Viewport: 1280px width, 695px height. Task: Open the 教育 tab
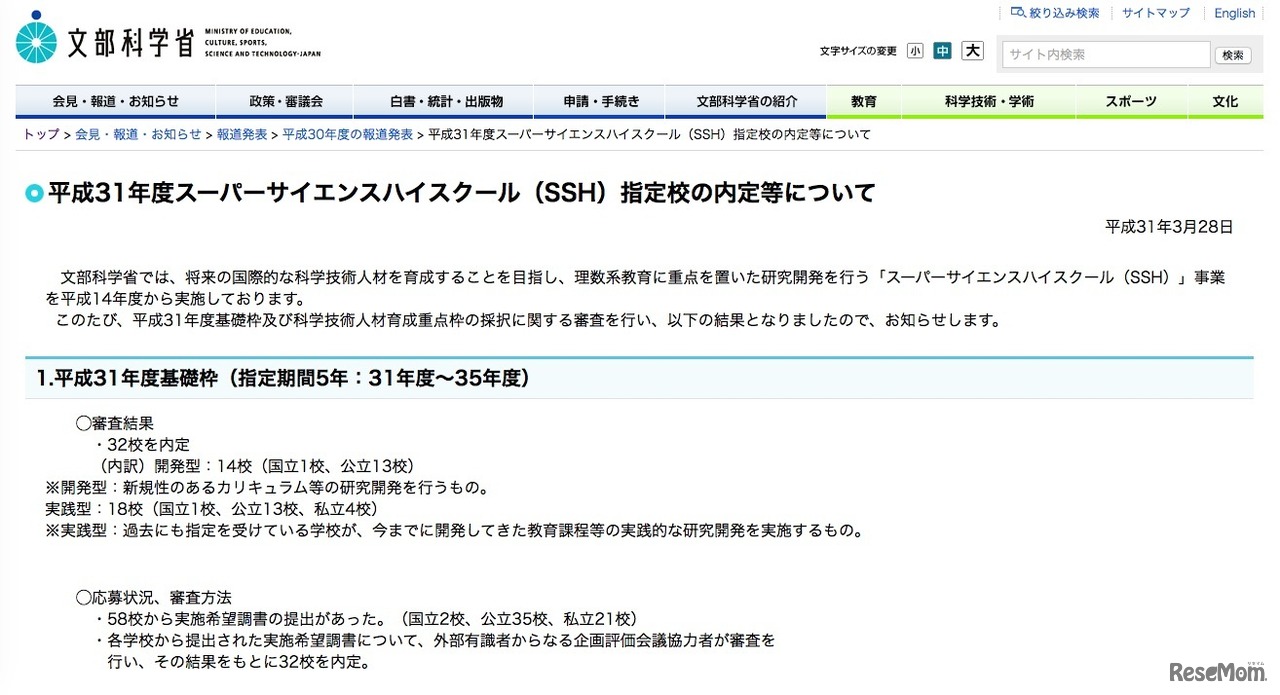(864, 101)
